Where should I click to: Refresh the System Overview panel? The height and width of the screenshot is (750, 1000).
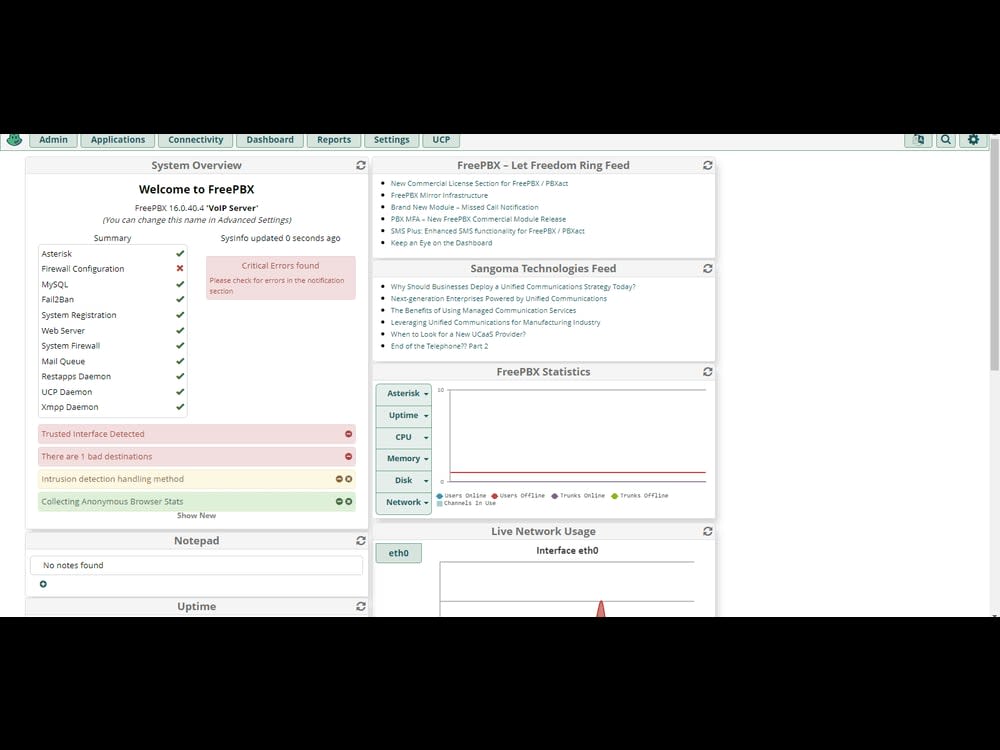click(x=361, y=165)
